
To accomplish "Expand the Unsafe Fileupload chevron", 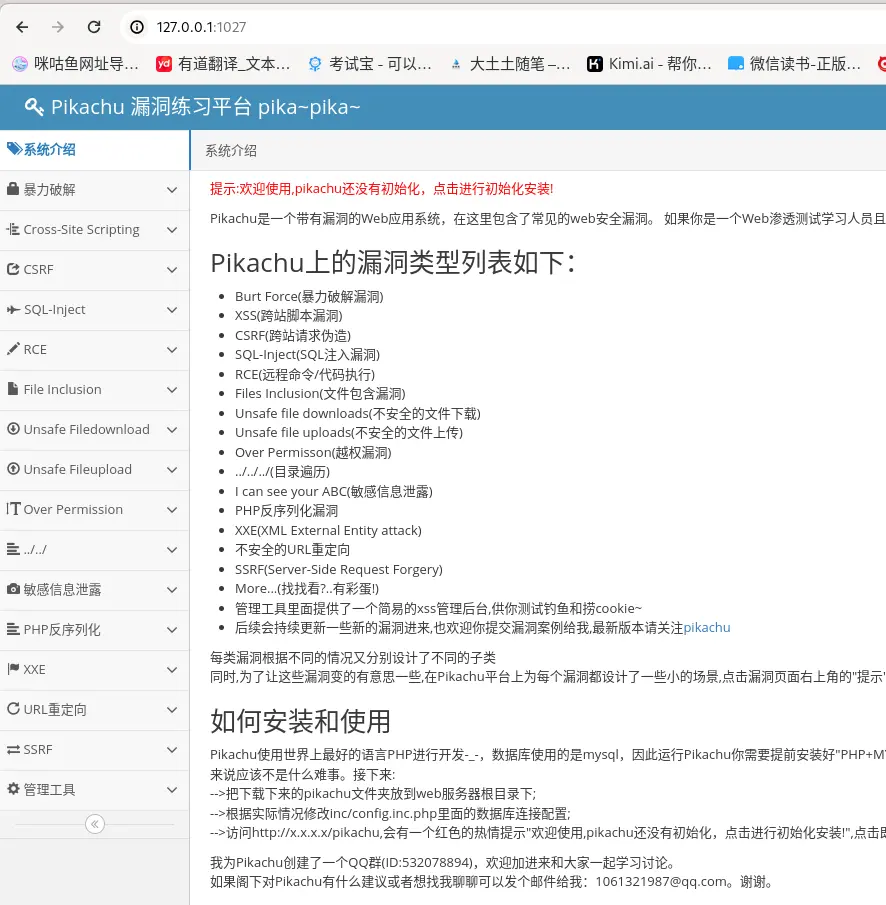I will [171, 470].
